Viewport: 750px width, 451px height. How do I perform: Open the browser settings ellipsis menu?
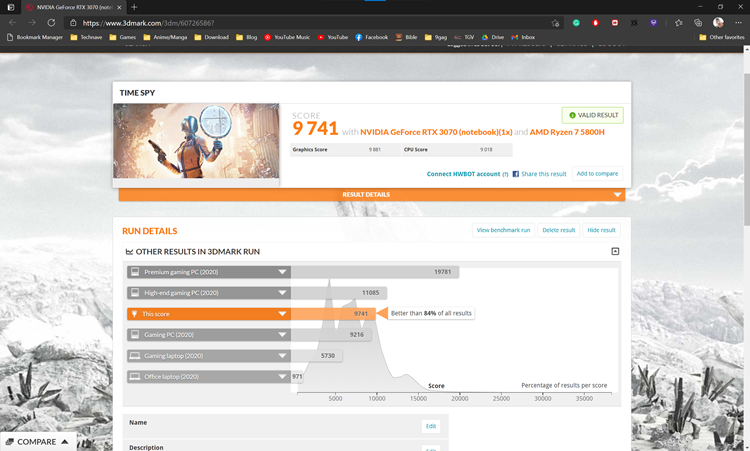737,22
